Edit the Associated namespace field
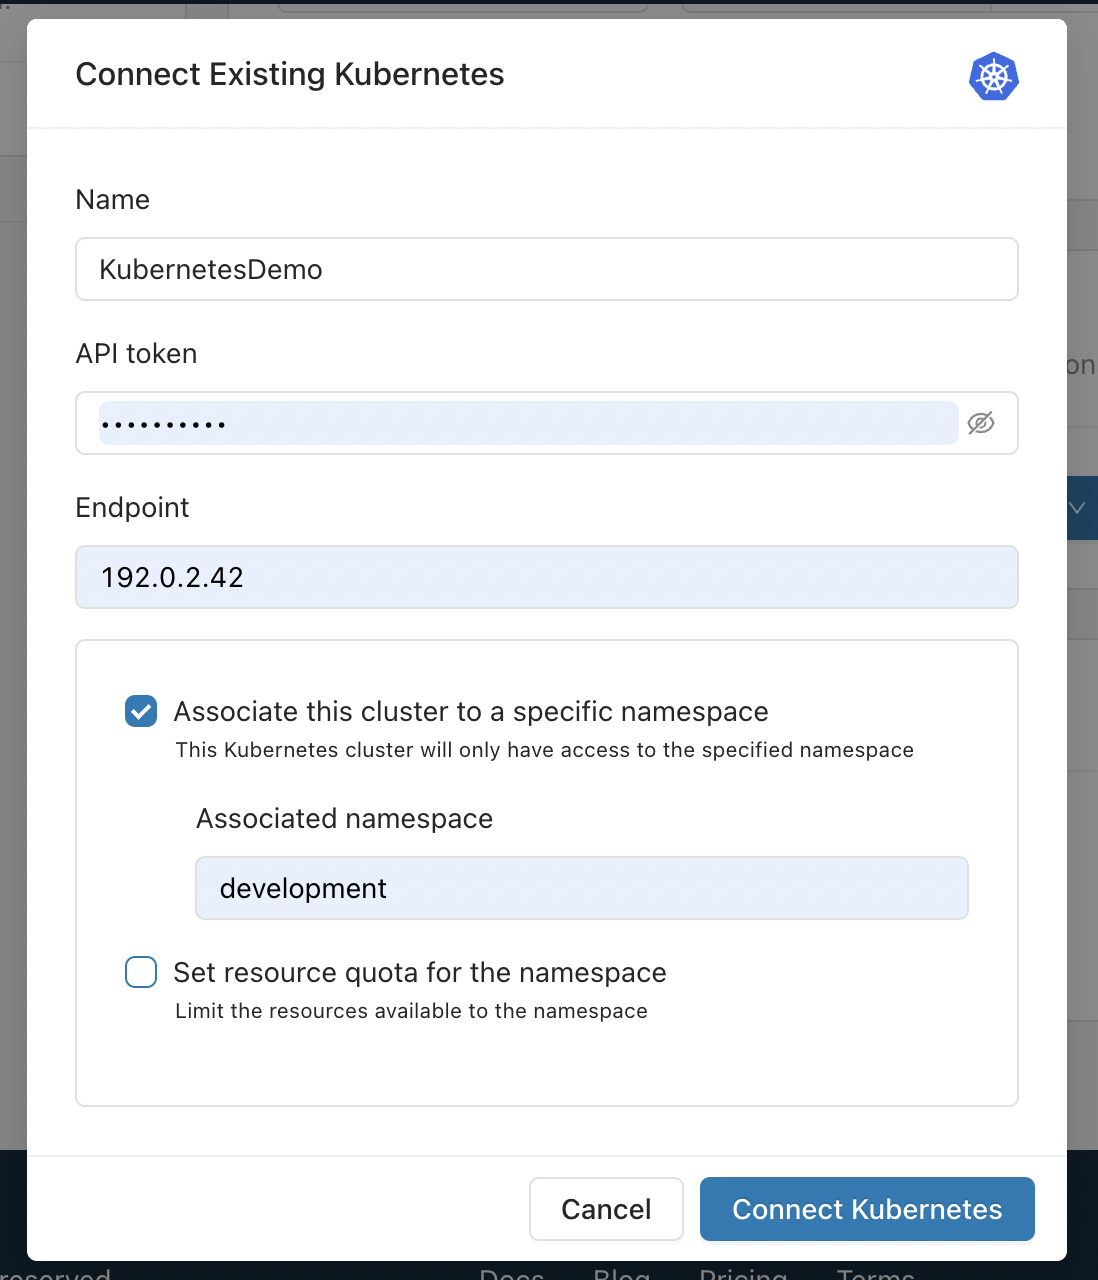The height and width of the screenshot is (1280, 1098). coord(582,888)
